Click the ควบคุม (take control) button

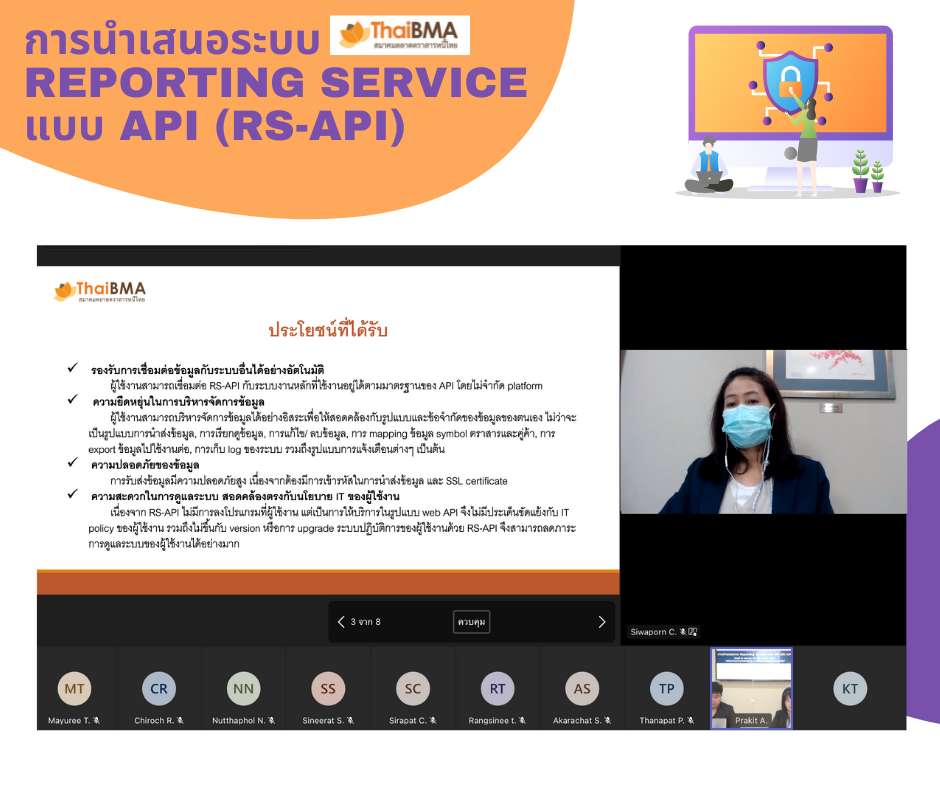(471, 621)
